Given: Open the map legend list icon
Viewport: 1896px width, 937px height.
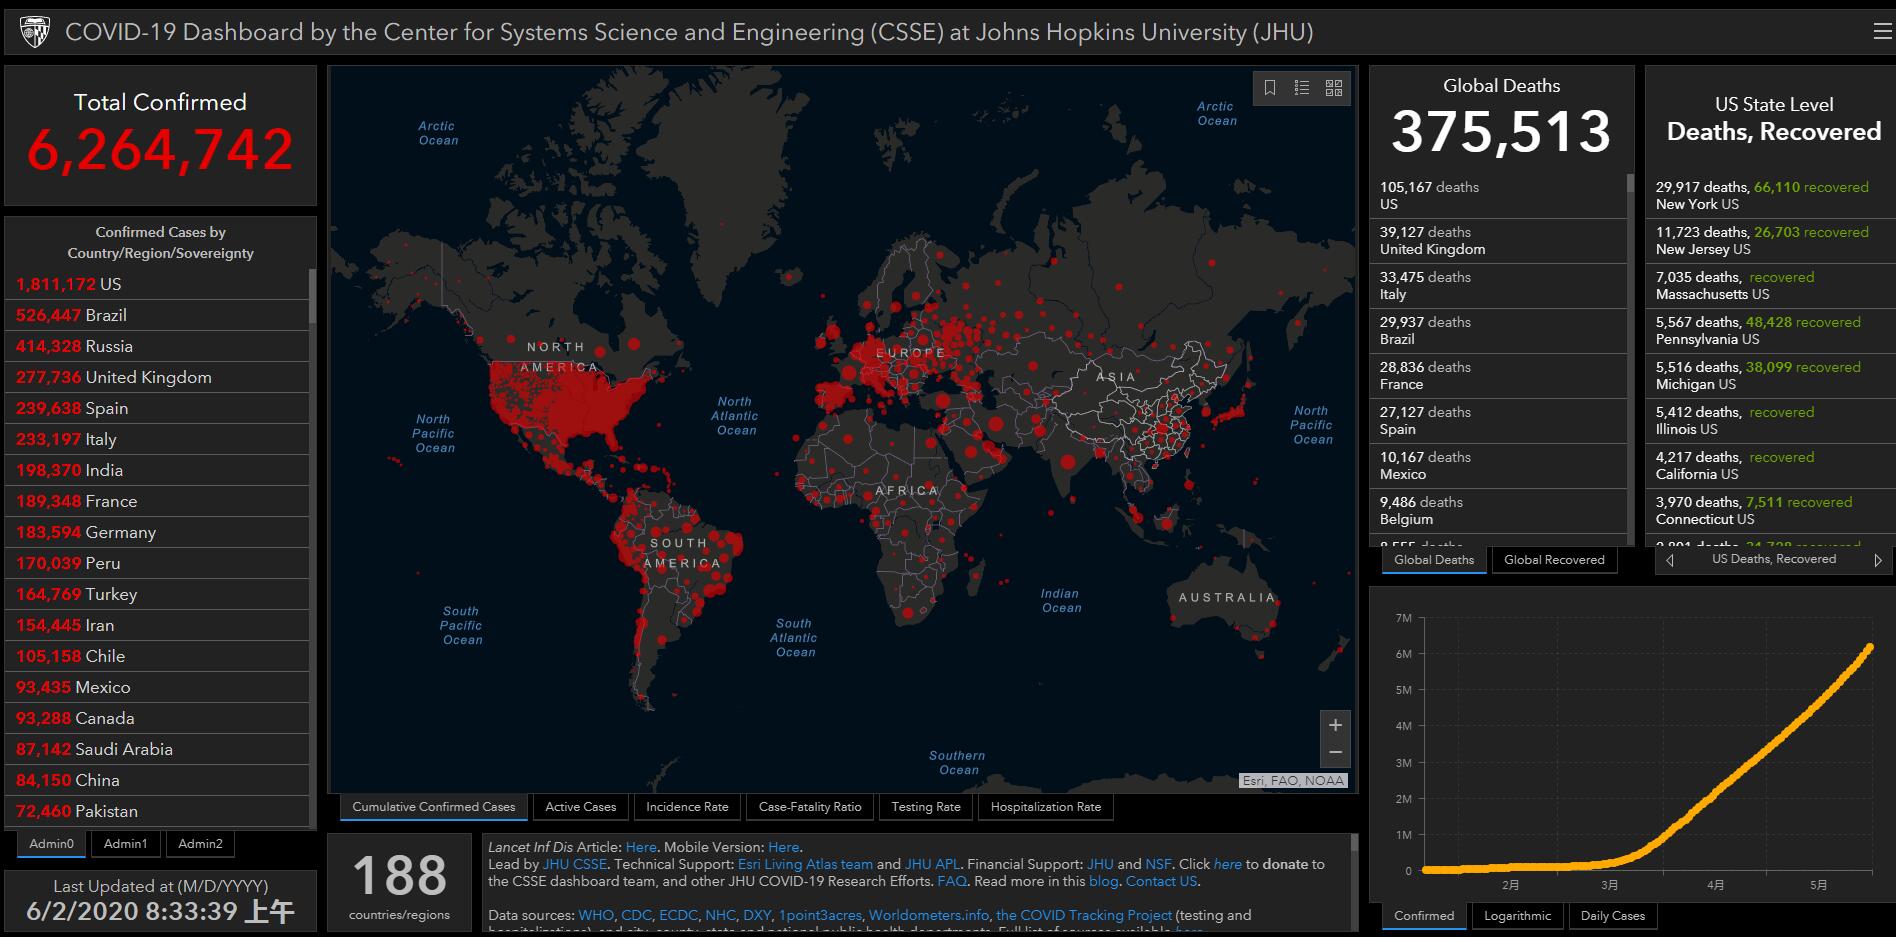Looking at the screenshot, I should point(1301,88).
